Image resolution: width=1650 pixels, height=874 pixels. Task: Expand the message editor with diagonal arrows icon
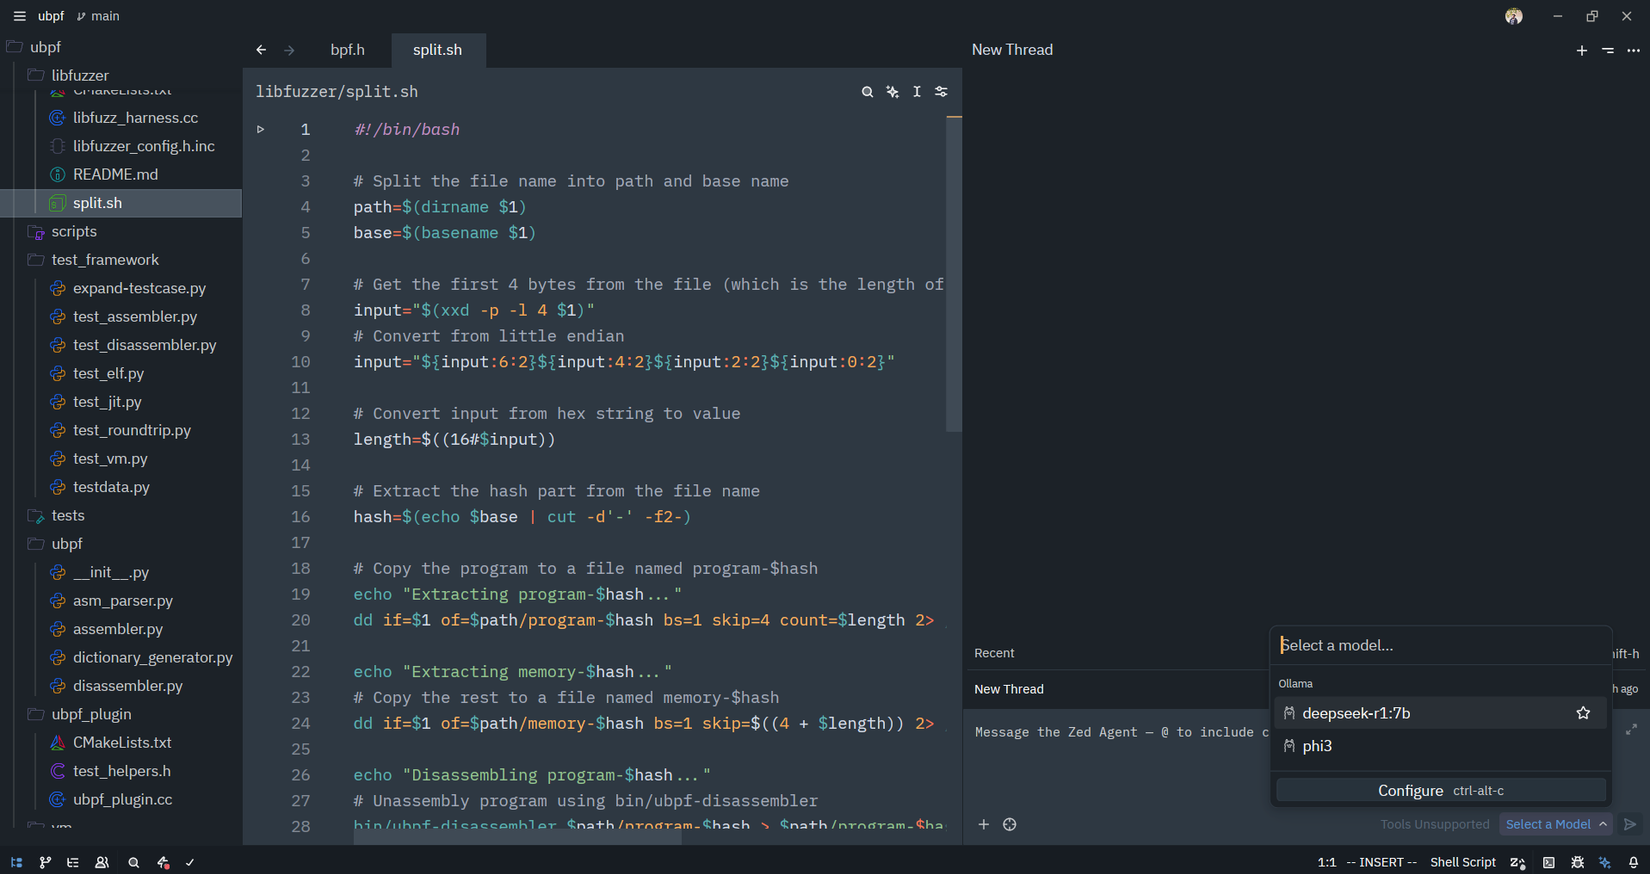(x=1631, y=730)
